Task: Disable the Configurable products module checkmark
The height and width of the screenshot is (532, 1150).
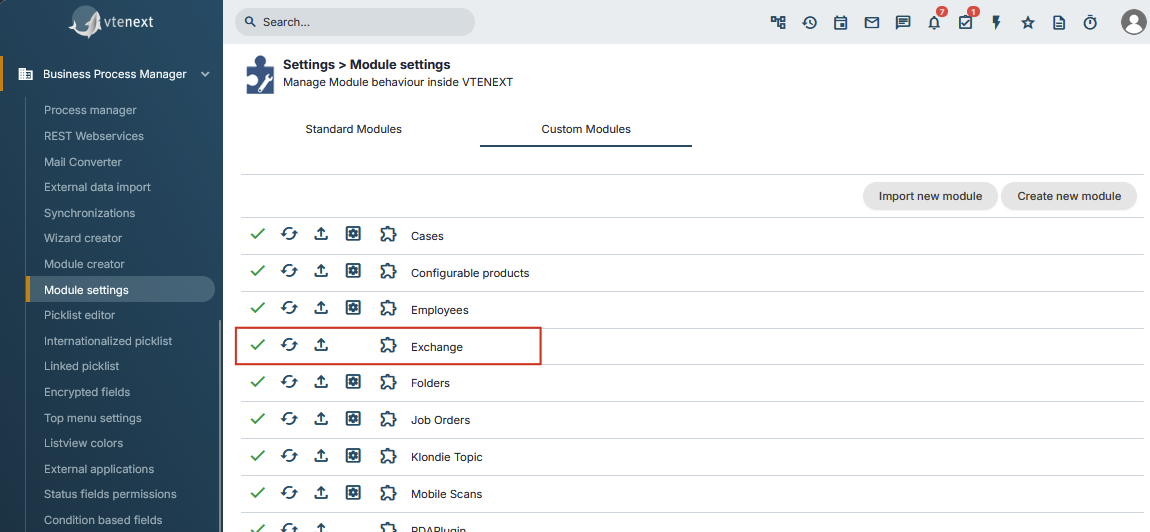Action: click(257, 271)
